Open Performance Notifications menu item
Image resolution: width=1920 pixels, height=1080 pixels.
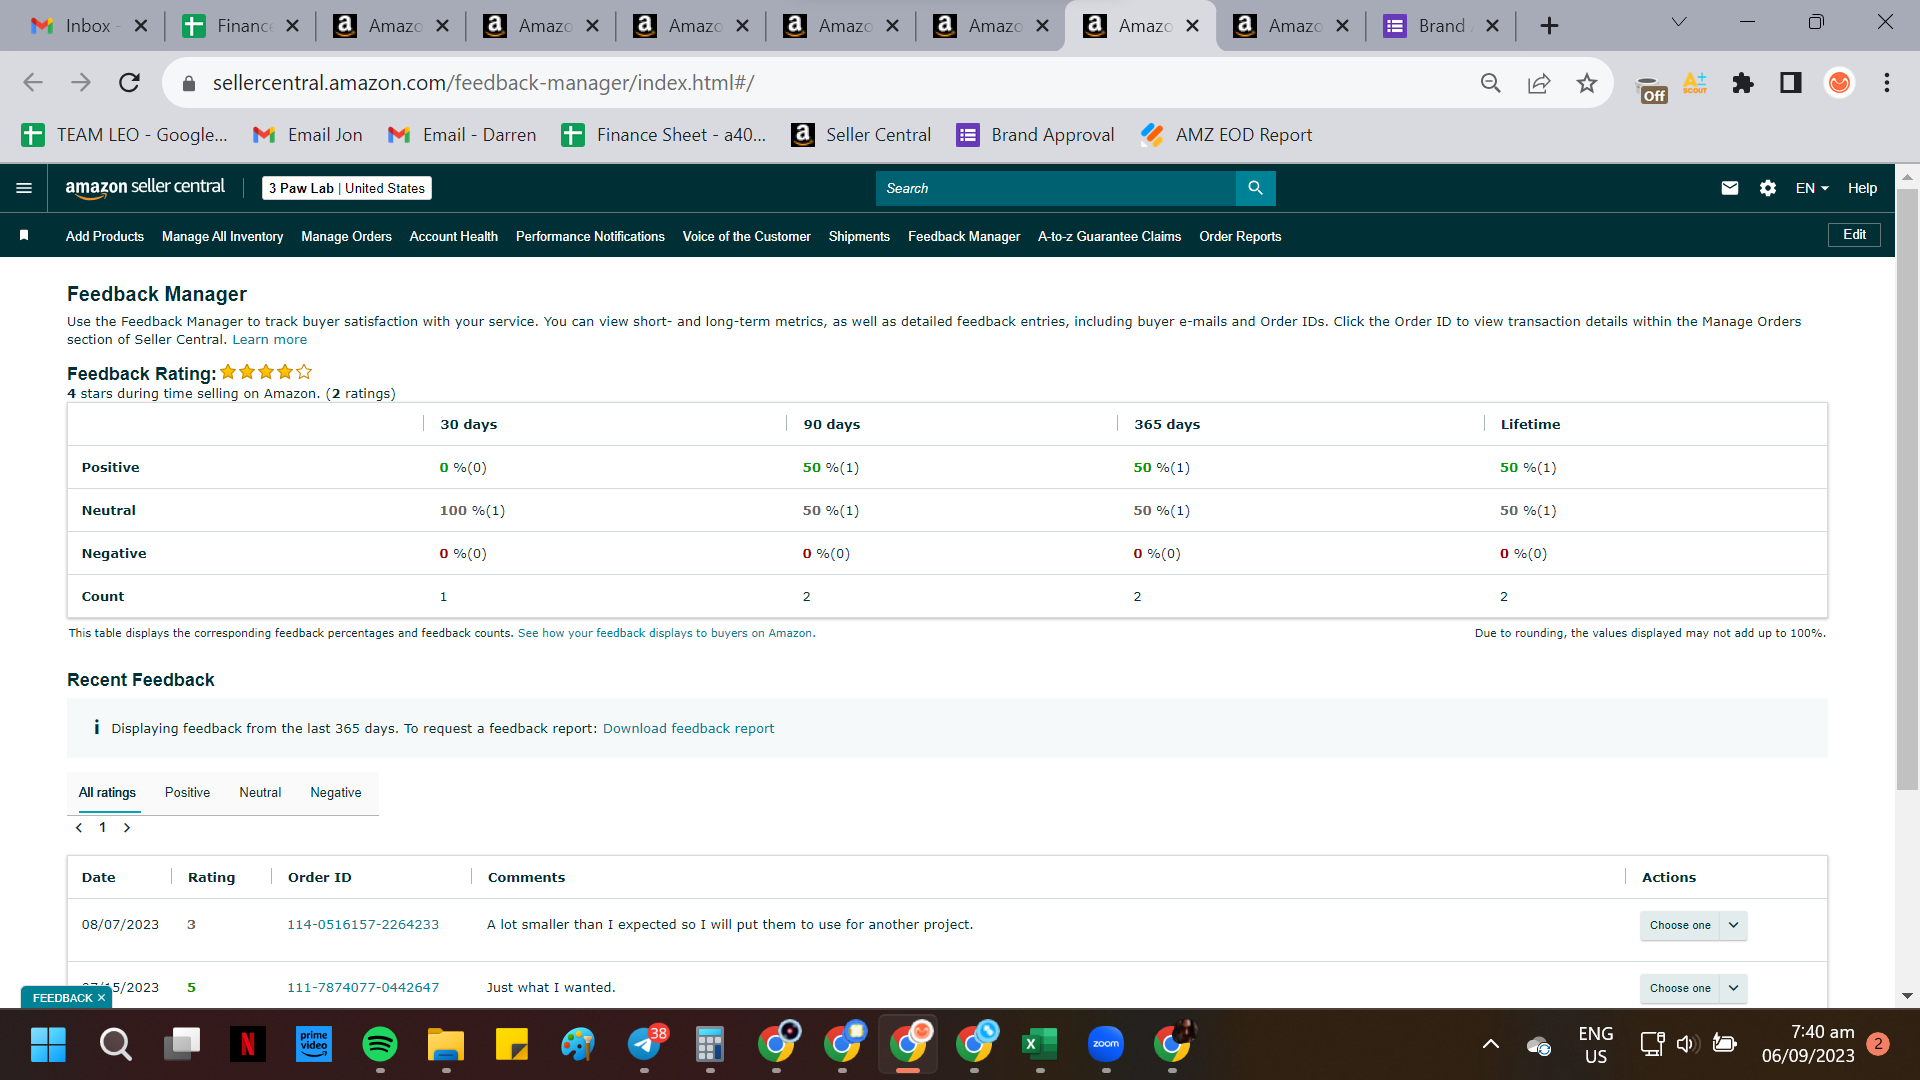[590, 236]
